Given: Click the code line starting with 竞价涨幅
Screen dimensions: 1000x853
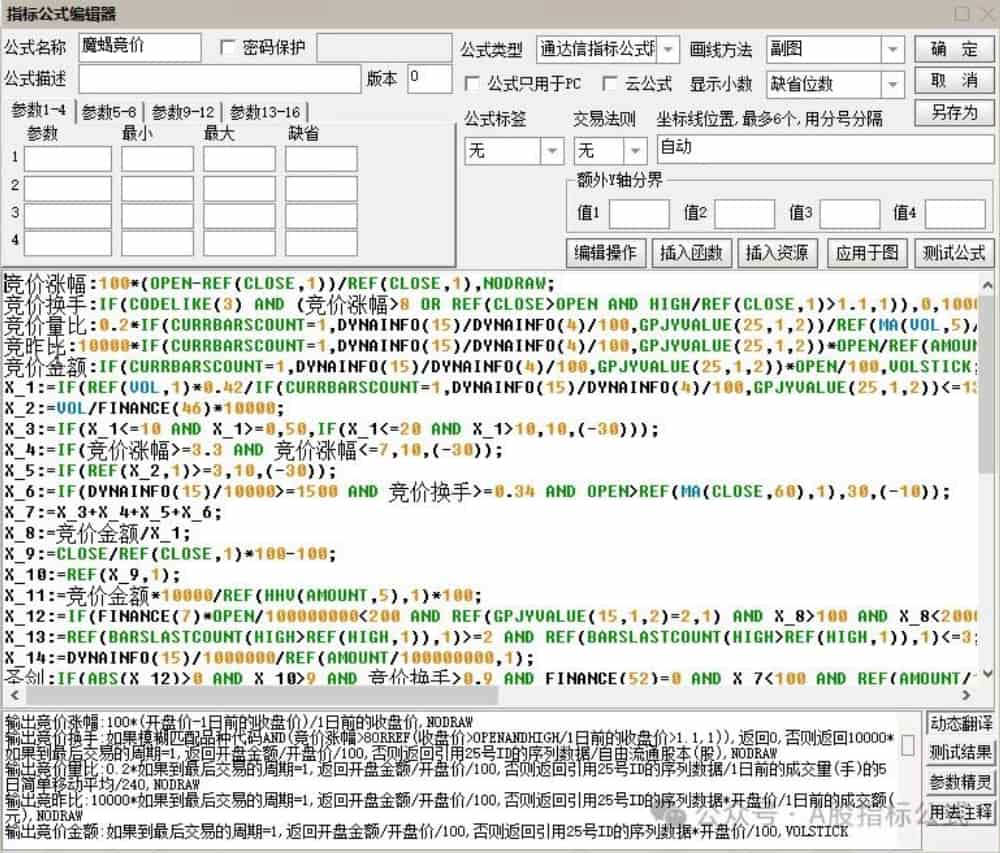Looking at the screenshot, I should point(280,283).
